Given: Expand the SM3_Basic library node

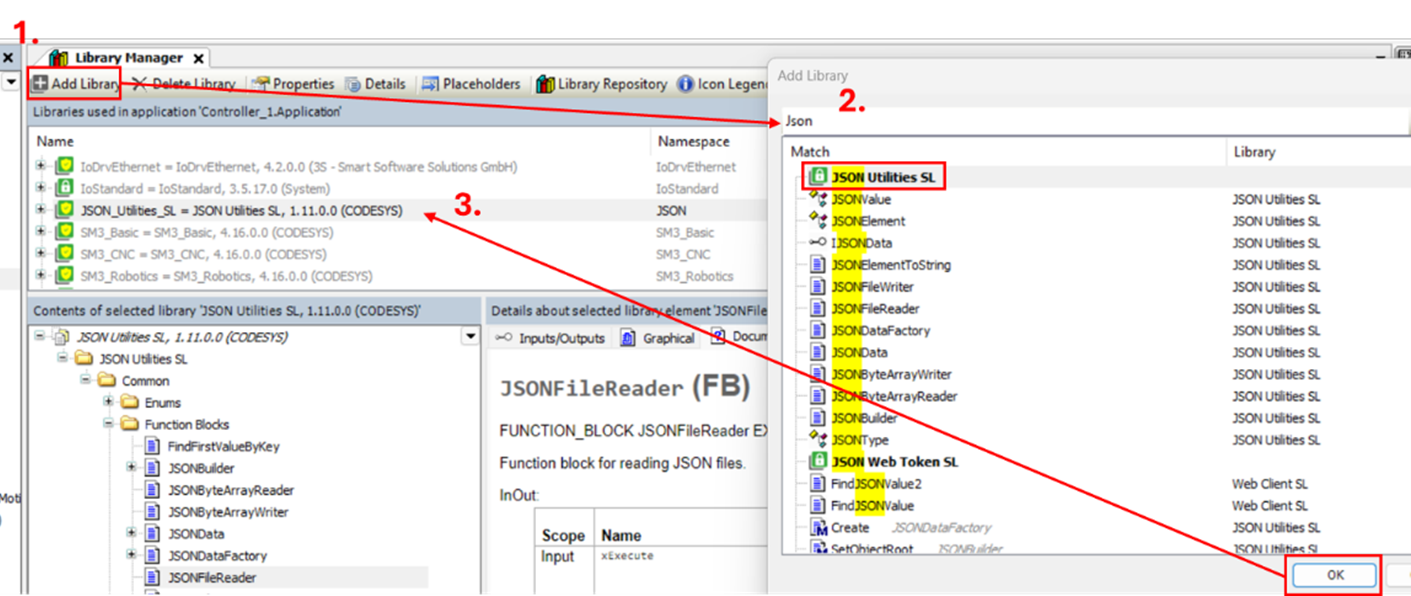Looking at the screenshot, I should (x=41, y=232).
